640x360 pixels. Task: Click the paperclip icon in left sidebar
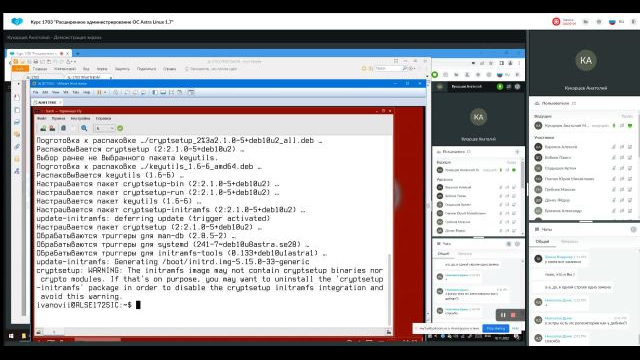point(17,147)
